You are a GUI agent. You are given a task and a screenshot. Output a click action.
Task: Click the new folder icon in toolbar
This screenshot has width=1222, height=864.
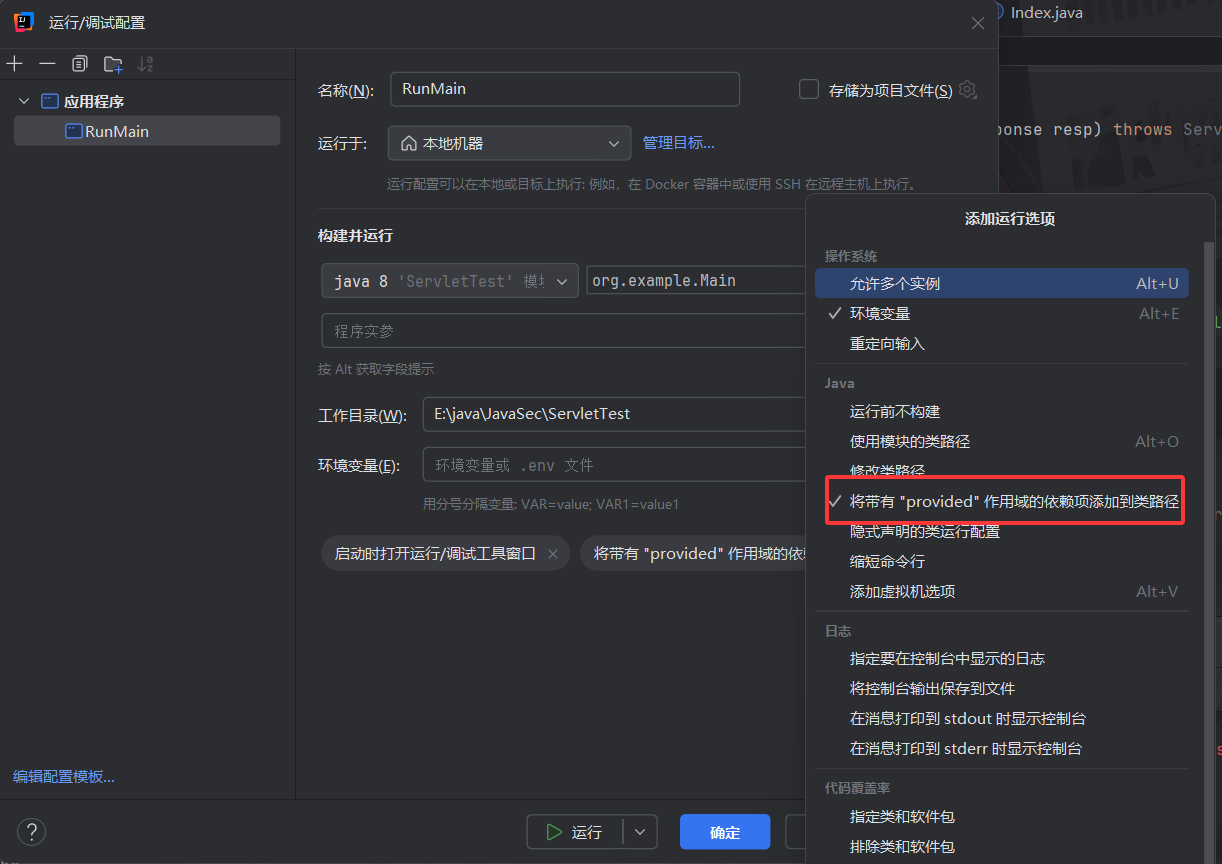point(113,64)
